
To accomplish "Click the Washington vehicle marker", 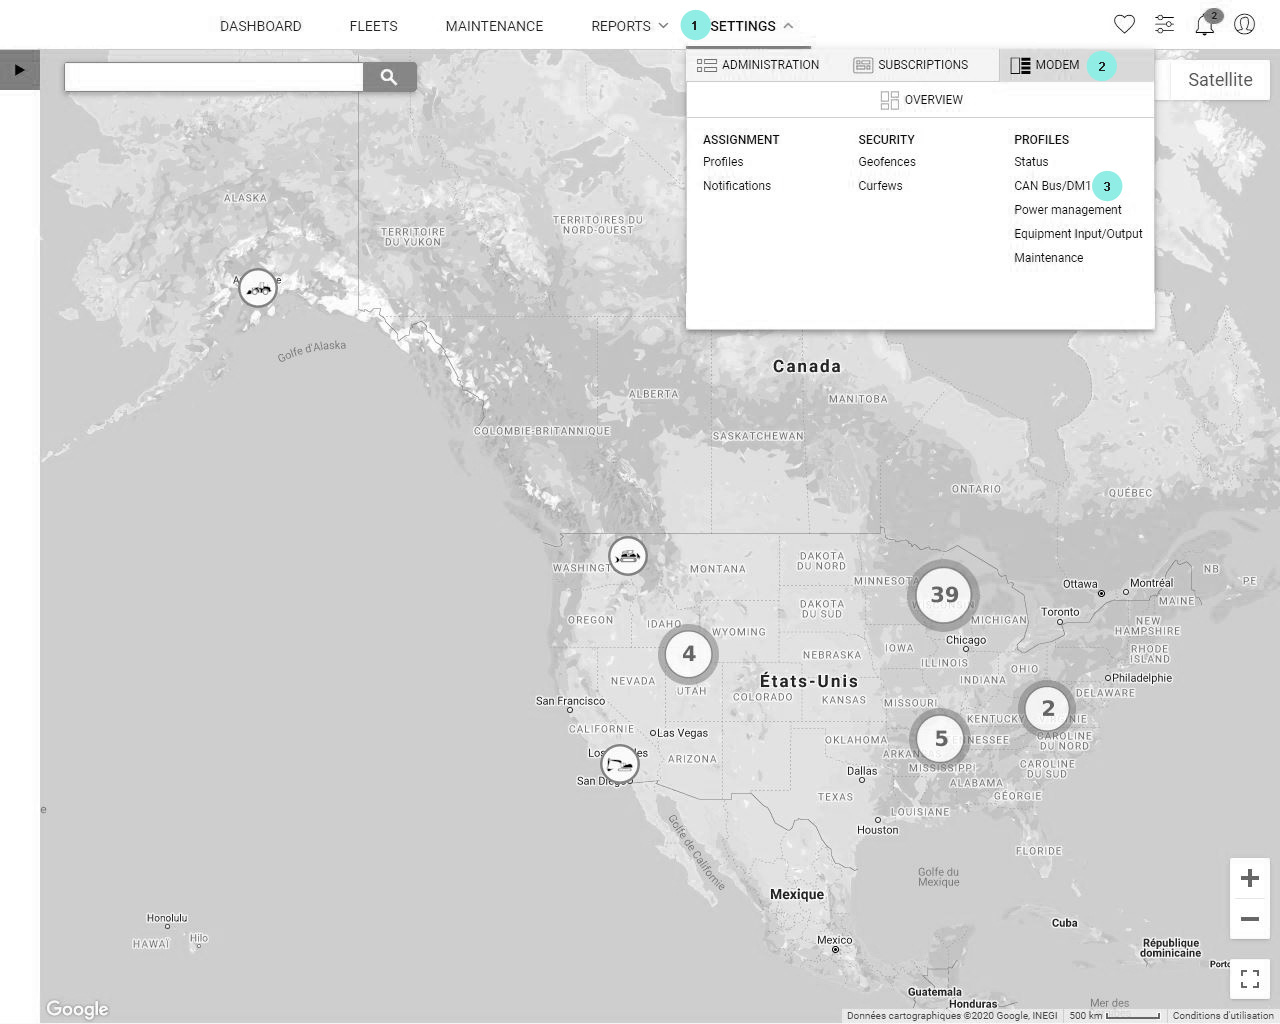I will point(627,555).
